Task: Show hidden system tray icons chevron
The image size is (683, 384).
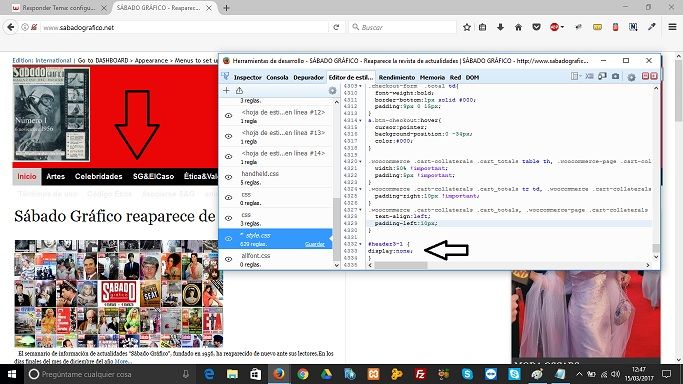Action: [579, 374]
